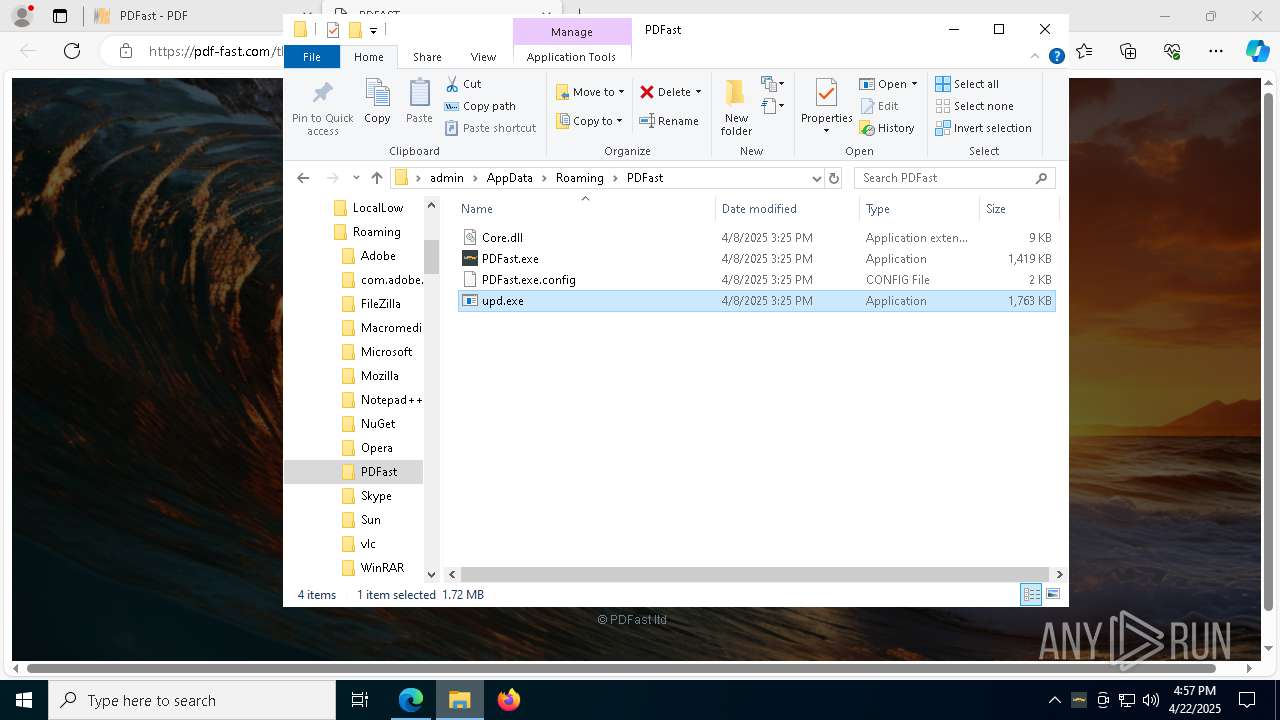Click the Edit button in Open group
This screenshot has width=1280, height=720.
[x=880, y=106]
